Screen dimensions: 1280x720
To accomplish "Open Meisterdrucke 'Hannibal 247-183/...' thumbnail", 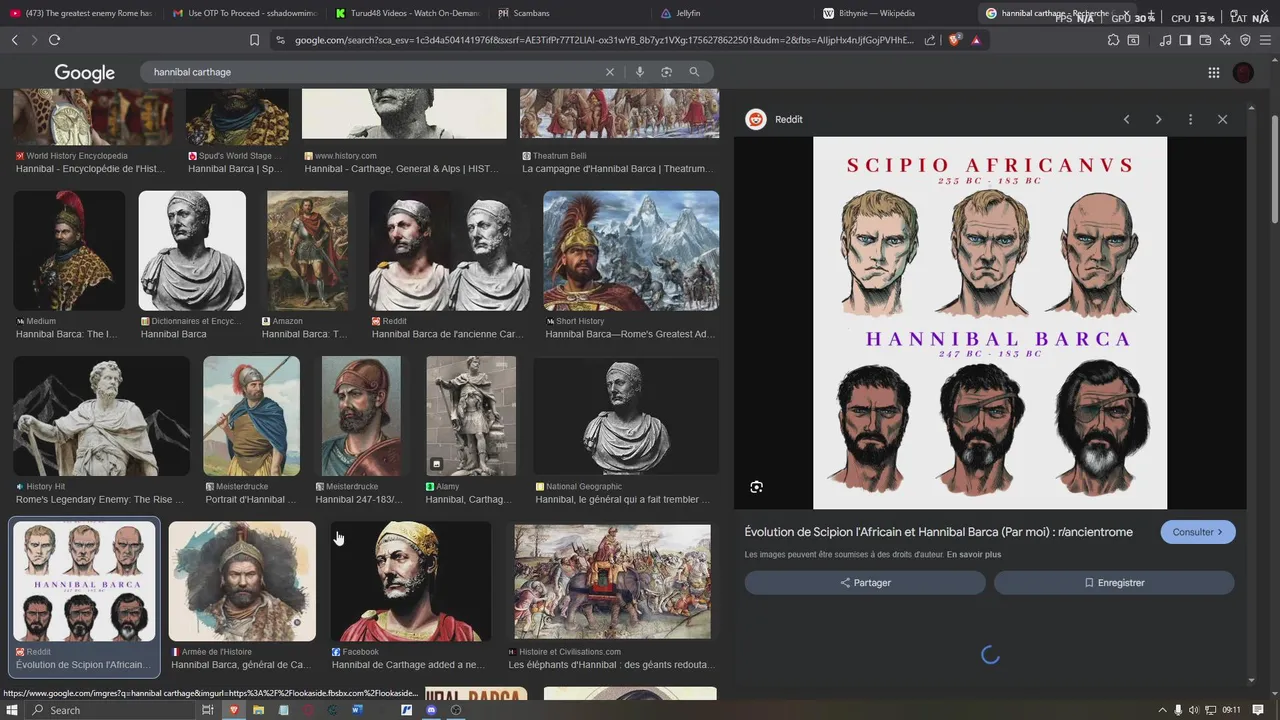I will [x=361, y=416].
